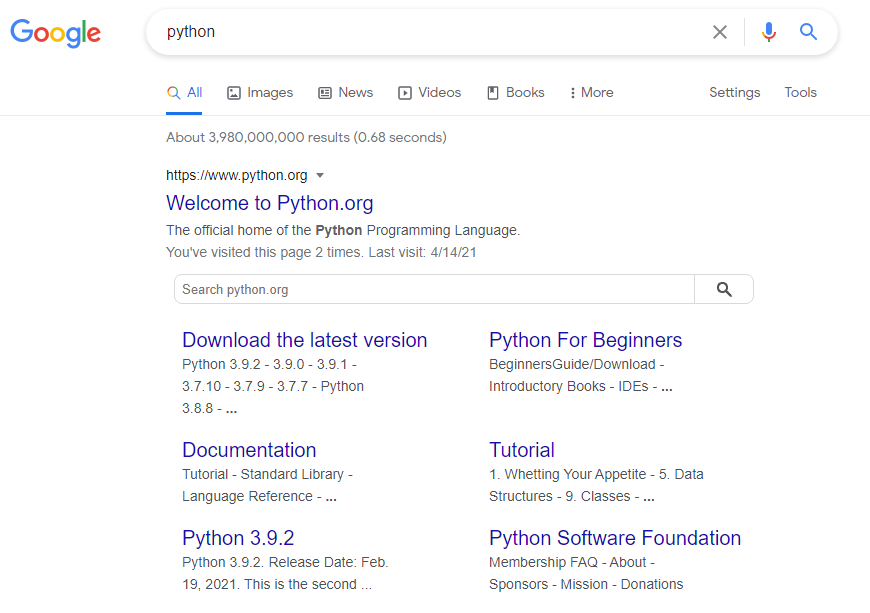Screen dimensions: 870x613
Task: Click the Google logo
Action: tap(55, 33)
